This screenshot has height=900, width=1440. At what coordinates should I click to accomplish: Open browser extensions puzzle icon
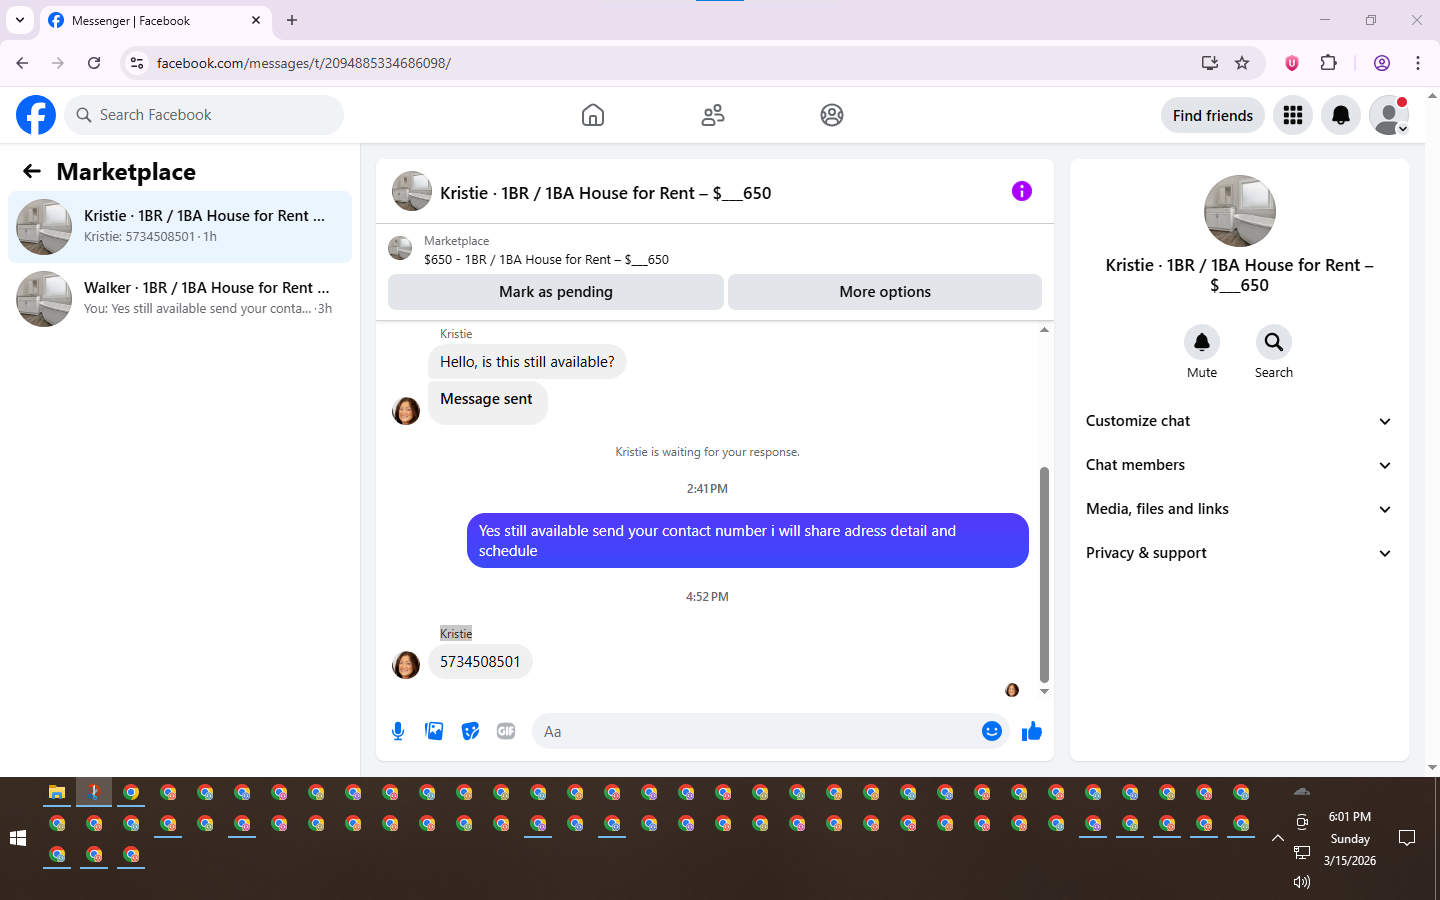[1328, 63]
